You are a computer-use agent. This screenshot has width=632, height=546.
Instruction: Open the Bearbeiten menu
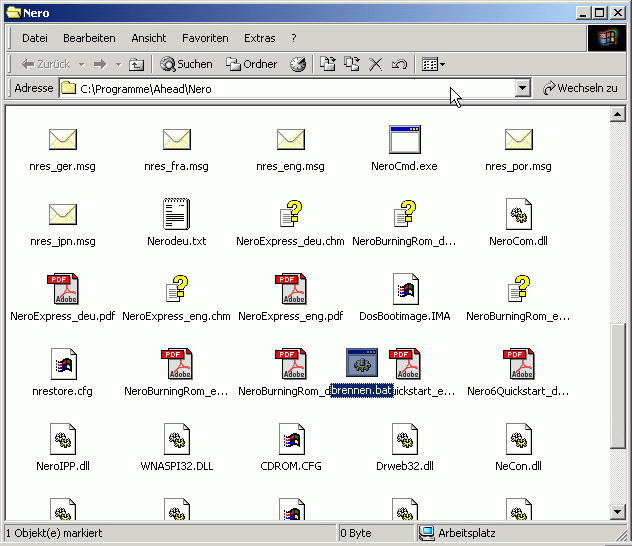89,38
